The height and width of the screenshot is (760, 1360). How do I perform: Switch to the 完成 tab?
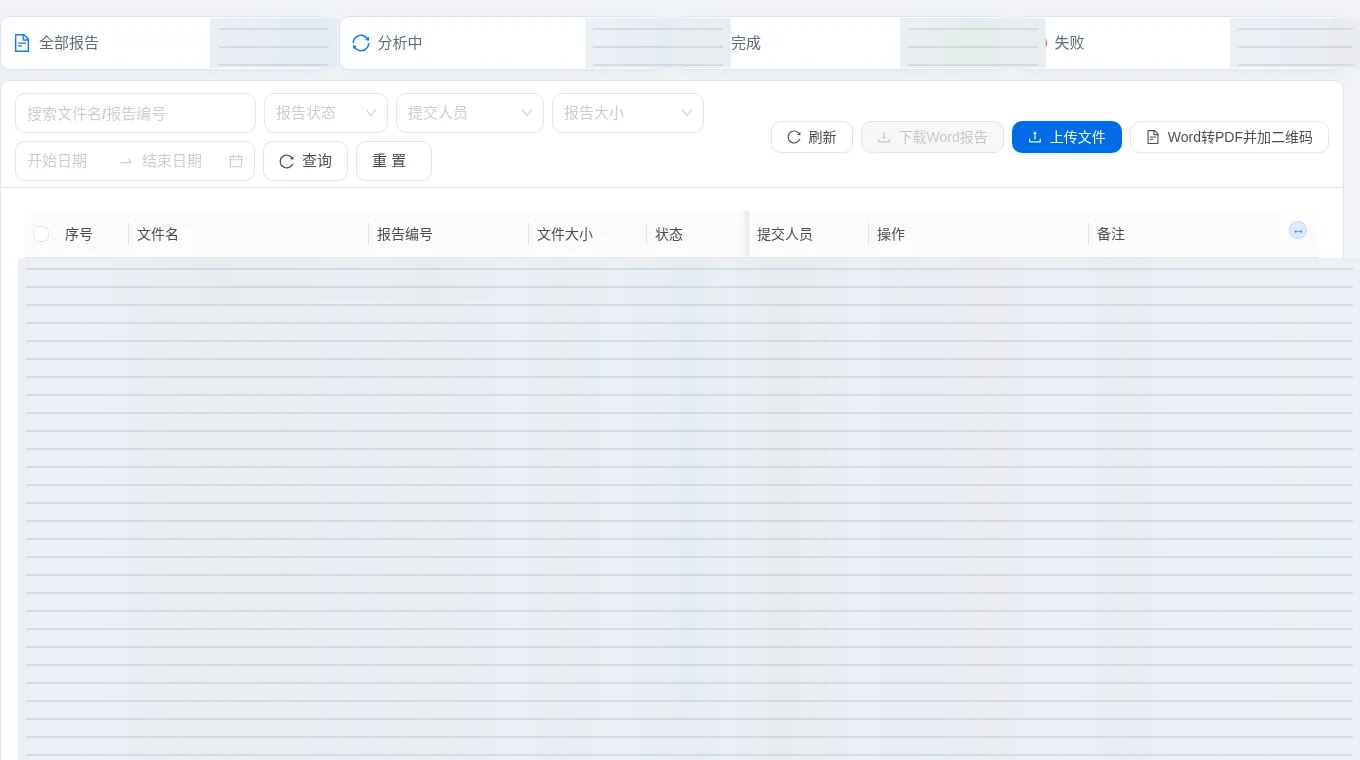(x=746, y=43)
